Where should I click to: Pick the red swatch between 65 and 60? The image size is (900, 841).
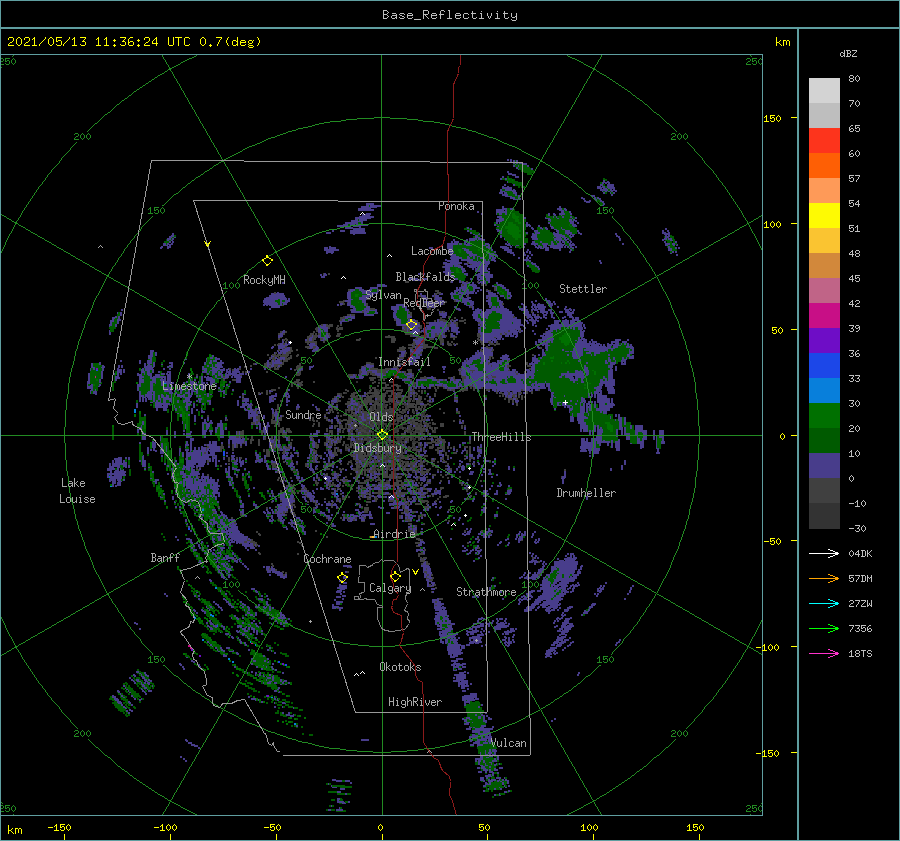[x=824, y=141]
